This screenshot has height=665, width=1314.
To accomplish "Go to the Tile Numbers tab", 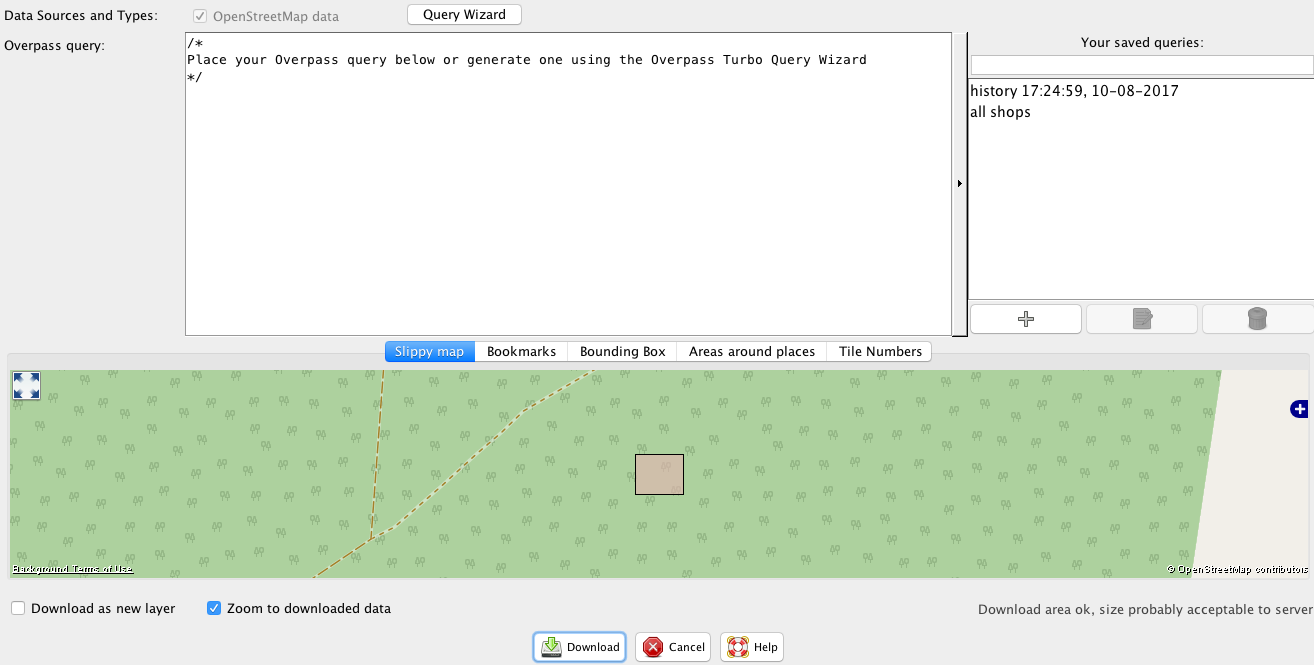I will pyautogui.click(x=880, y=351).
